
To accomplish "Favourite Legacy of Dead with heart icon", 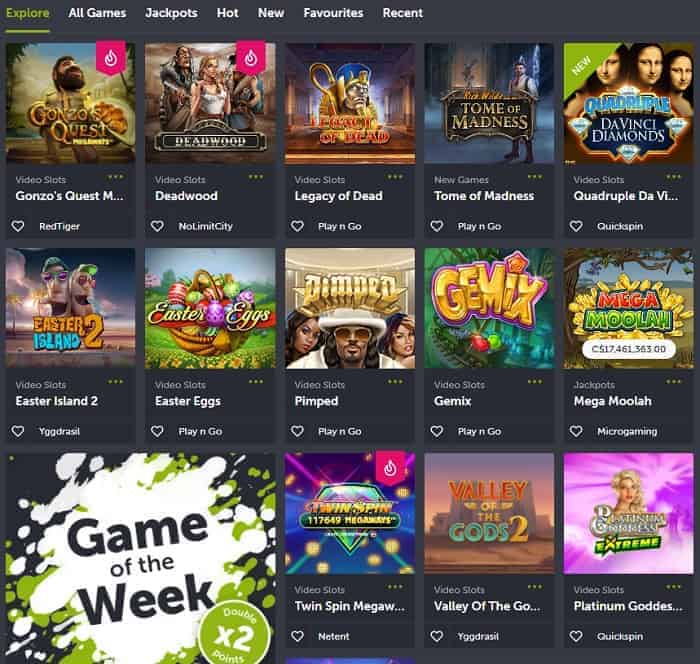I will pyautogui.click(x=297, y=226).
